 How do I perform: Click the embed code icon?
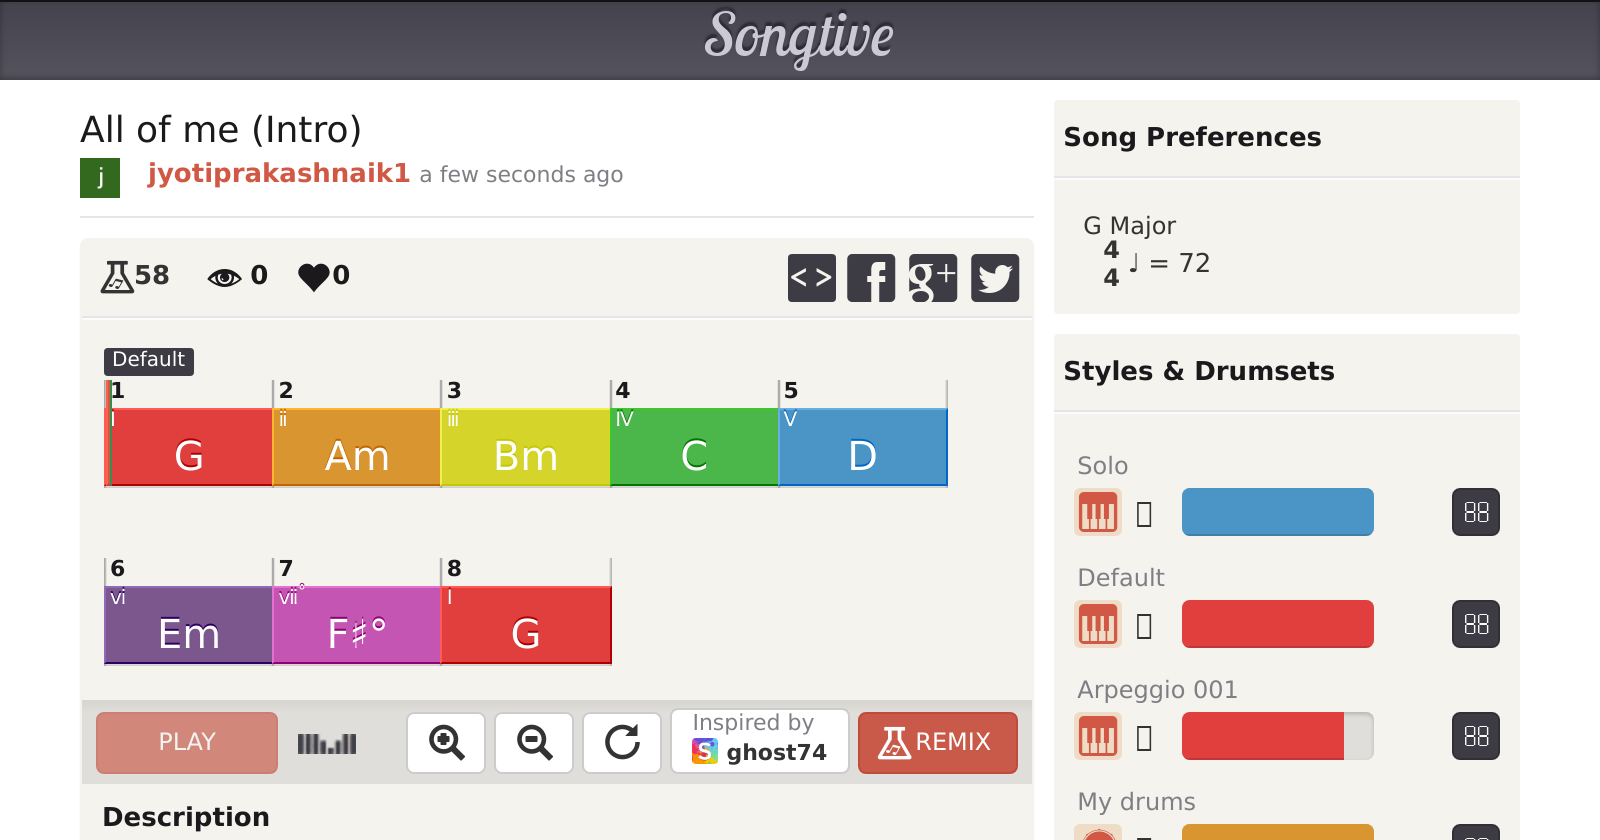pyautogui.click(x=811, y=277)
